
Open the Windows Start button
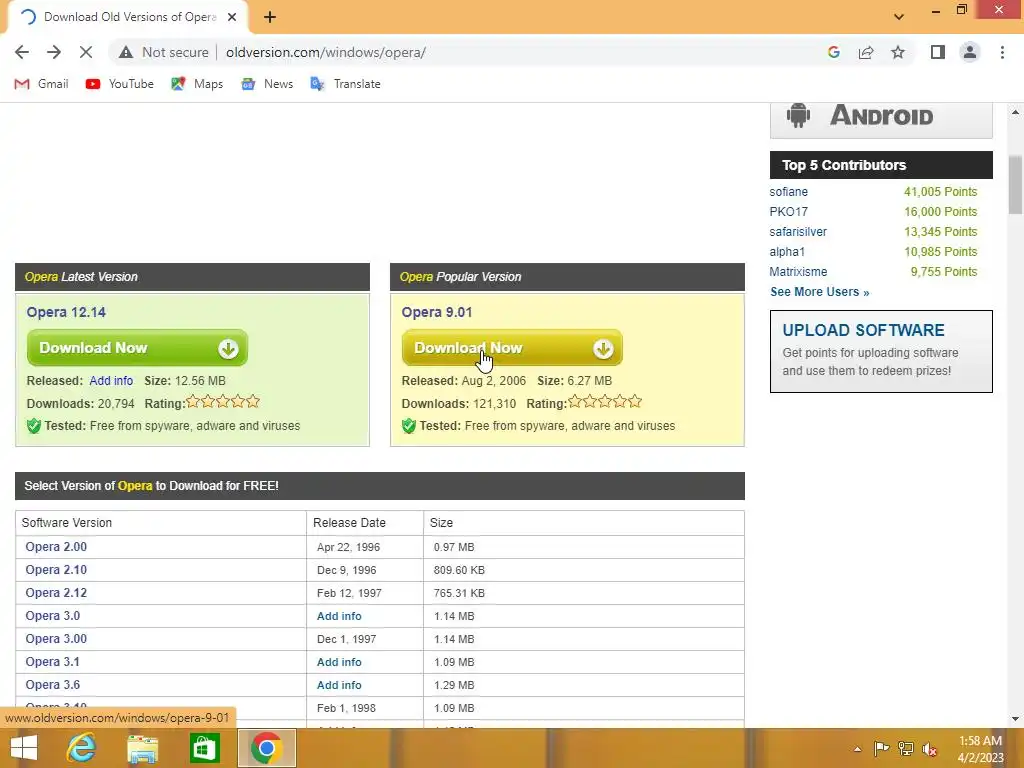coord(24,748)
